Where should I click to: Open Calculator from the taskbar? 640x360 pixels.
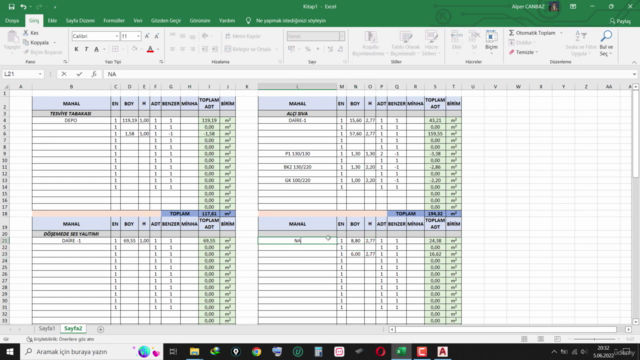click(x=318, y=351)
